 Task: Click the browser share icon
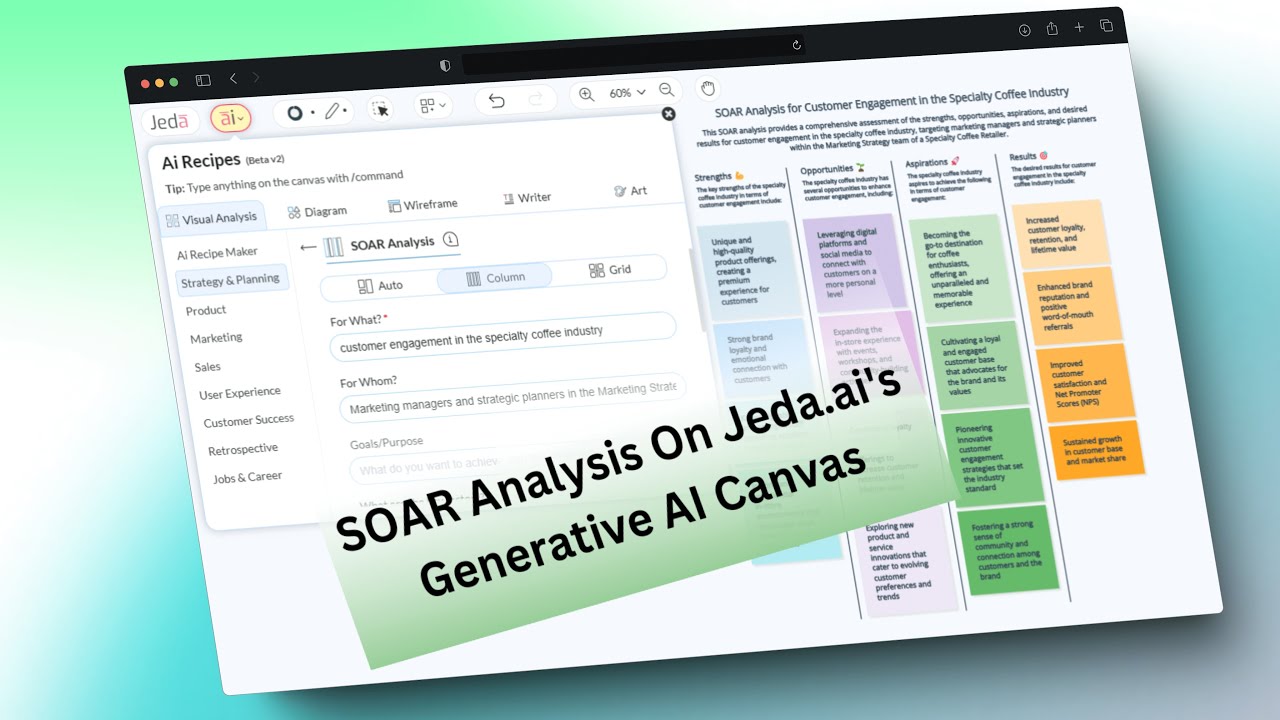point(1052,29)
